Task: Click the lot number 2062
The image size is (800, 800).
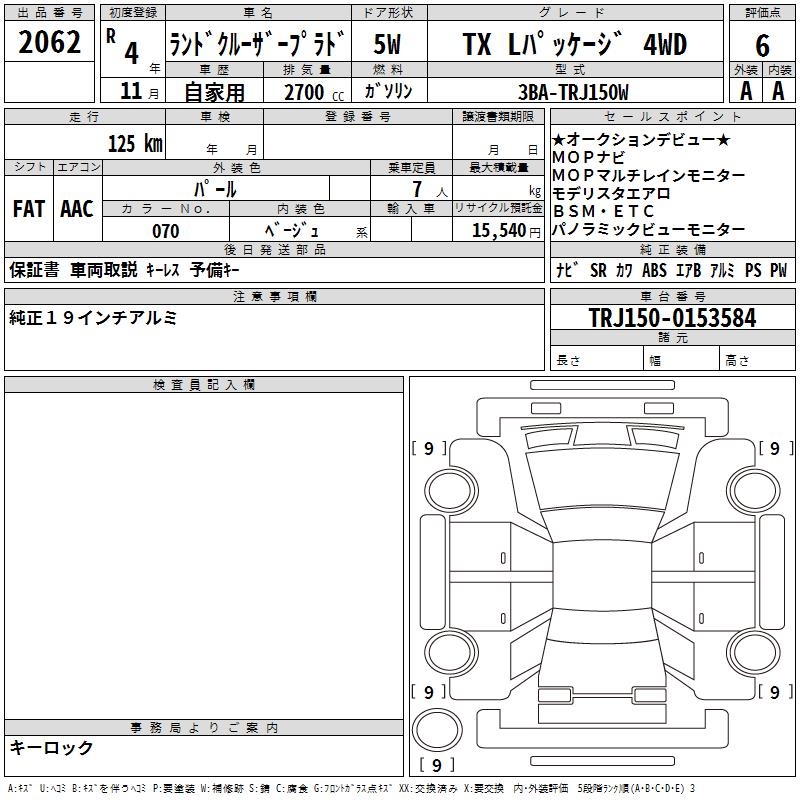Action: click(50, 42)
